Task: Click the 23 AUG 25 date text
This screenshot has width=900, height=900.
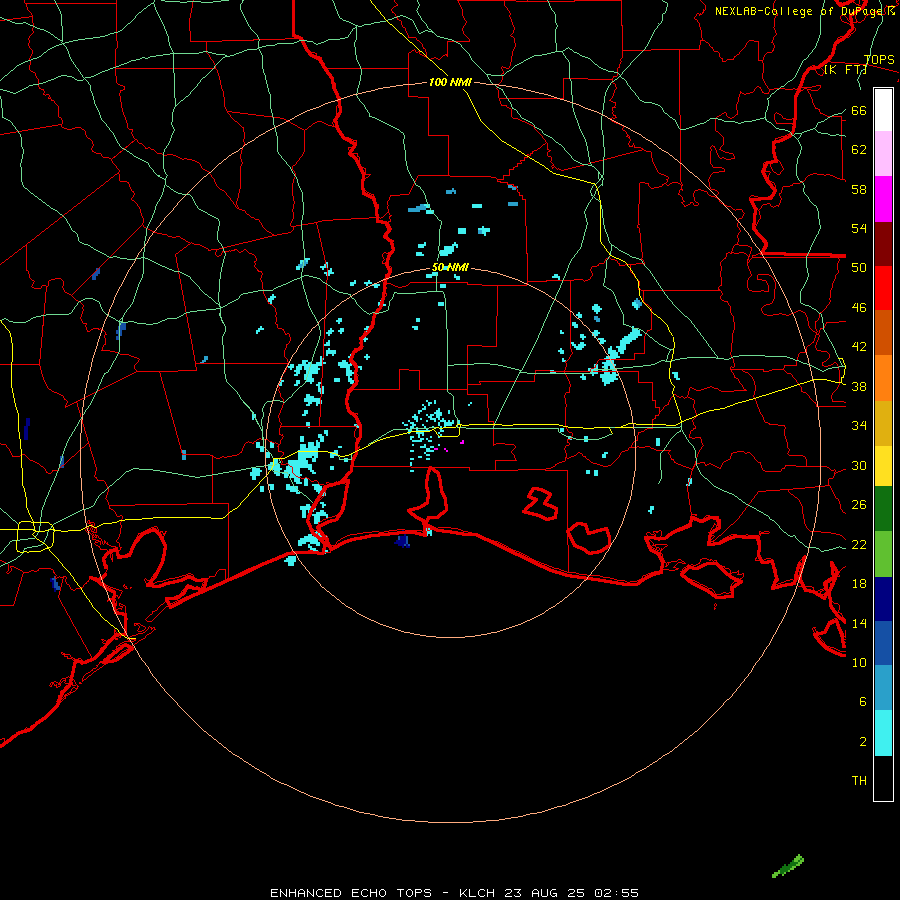Action: (x=545, y=893)
